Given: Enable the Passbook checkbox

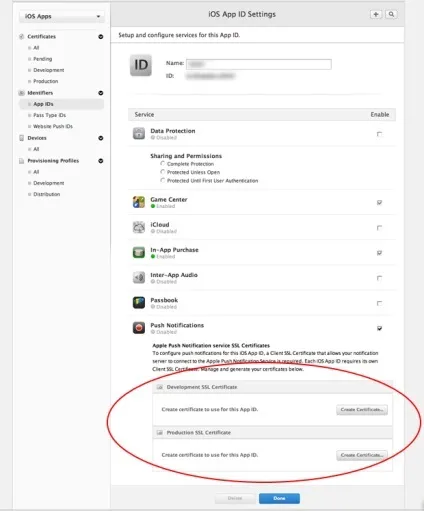Looking at the screenshot, I should [379, 303].
